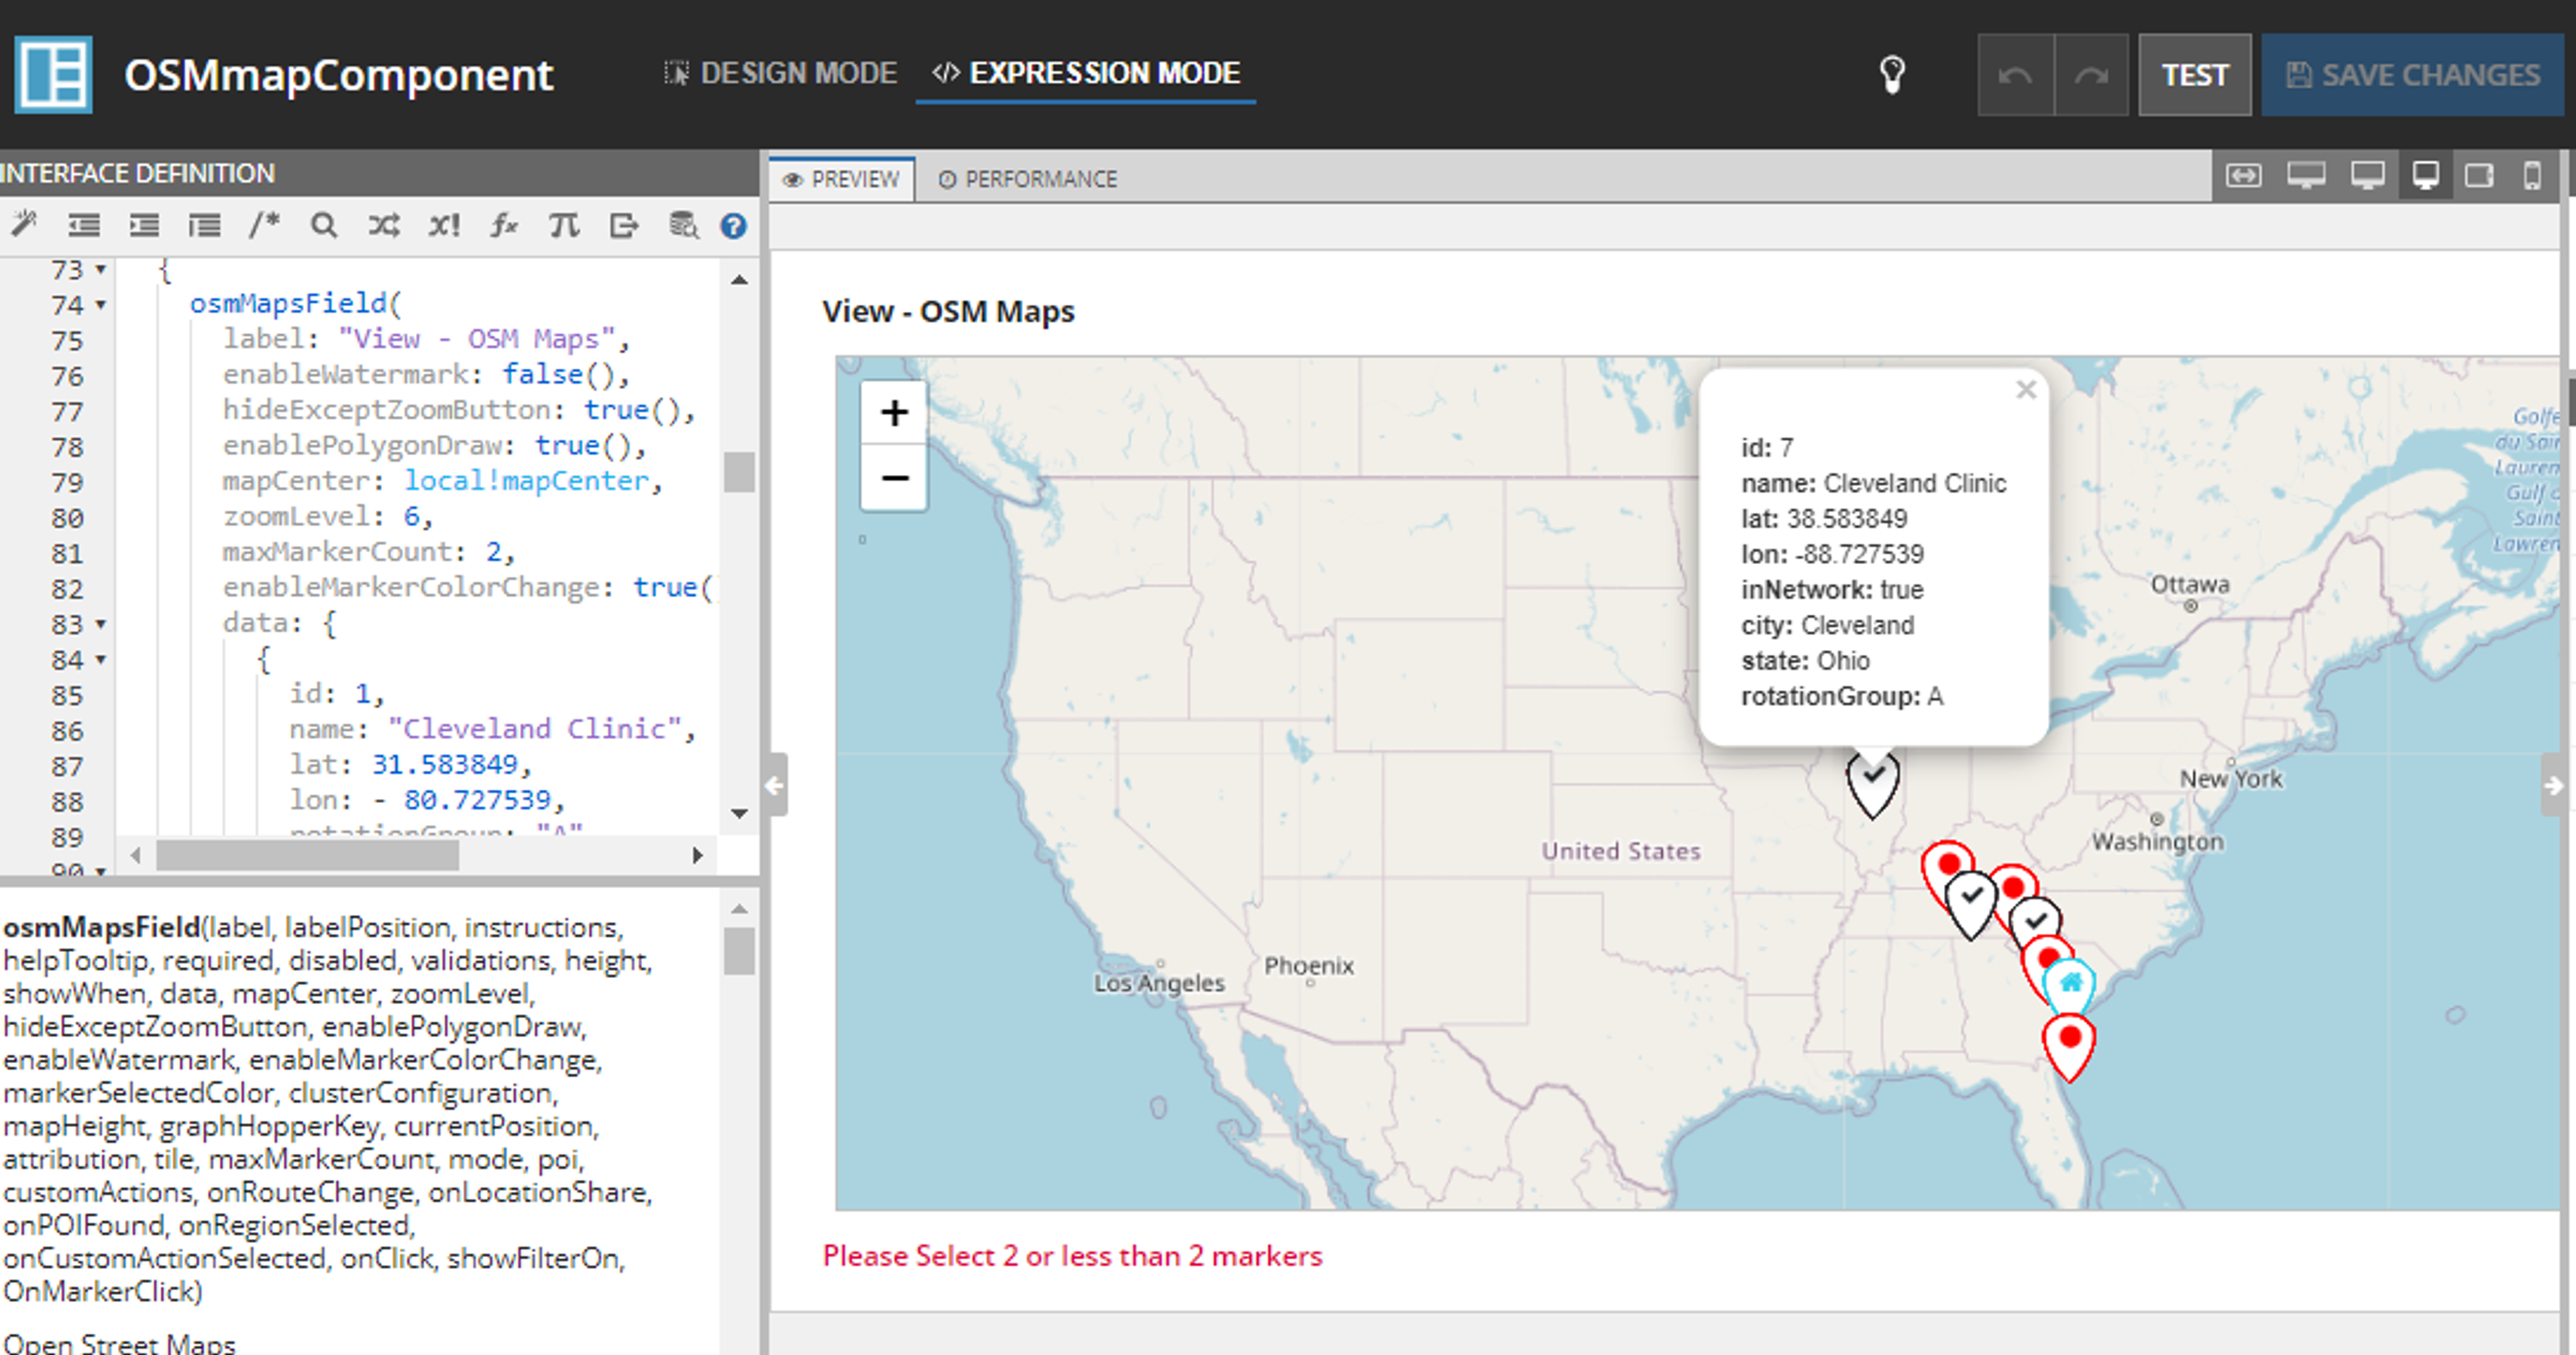Screen dimensions: 2576x1355
Task: Switch to DESIGN MODE
Action: tap(780, 73)
